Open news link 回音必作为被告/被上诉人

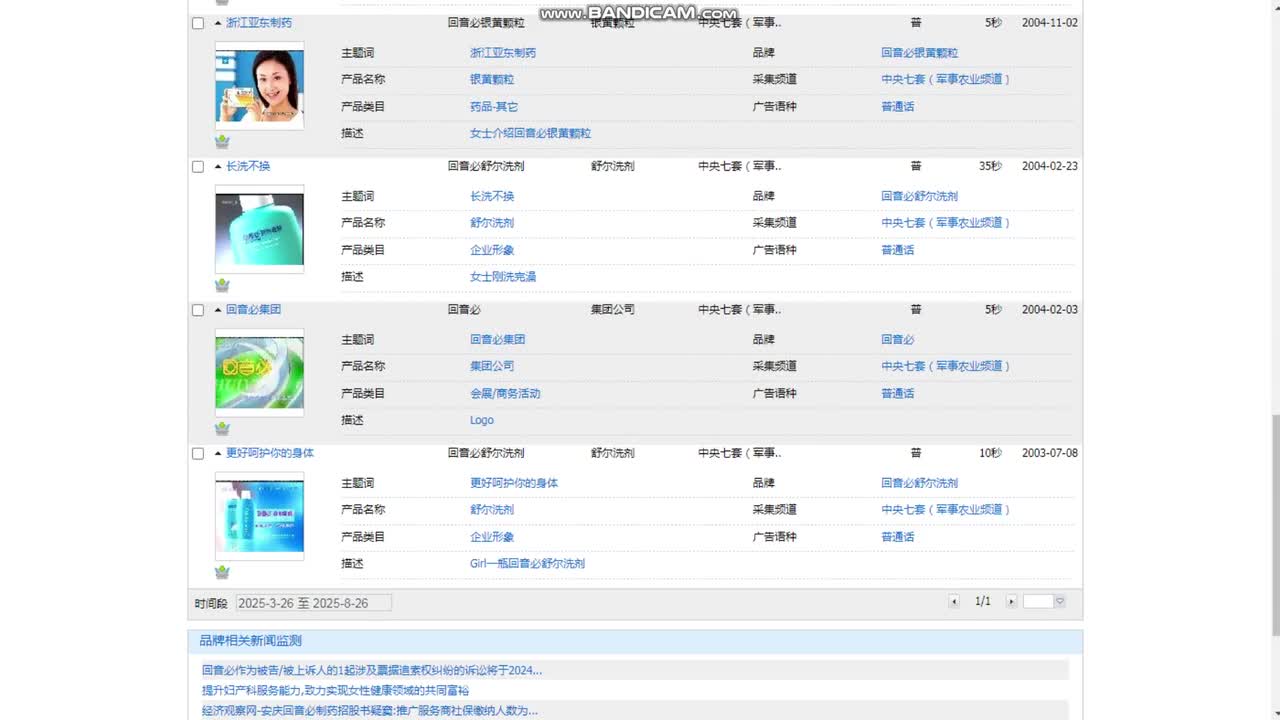pyautogui.click(x=372, y=671)
